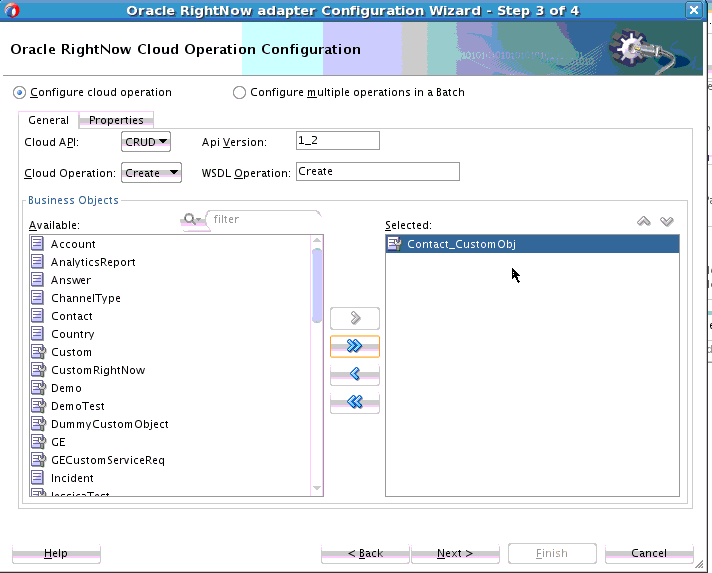Switch to the Properties tab

pyautogui.click(x=116, y=120)
